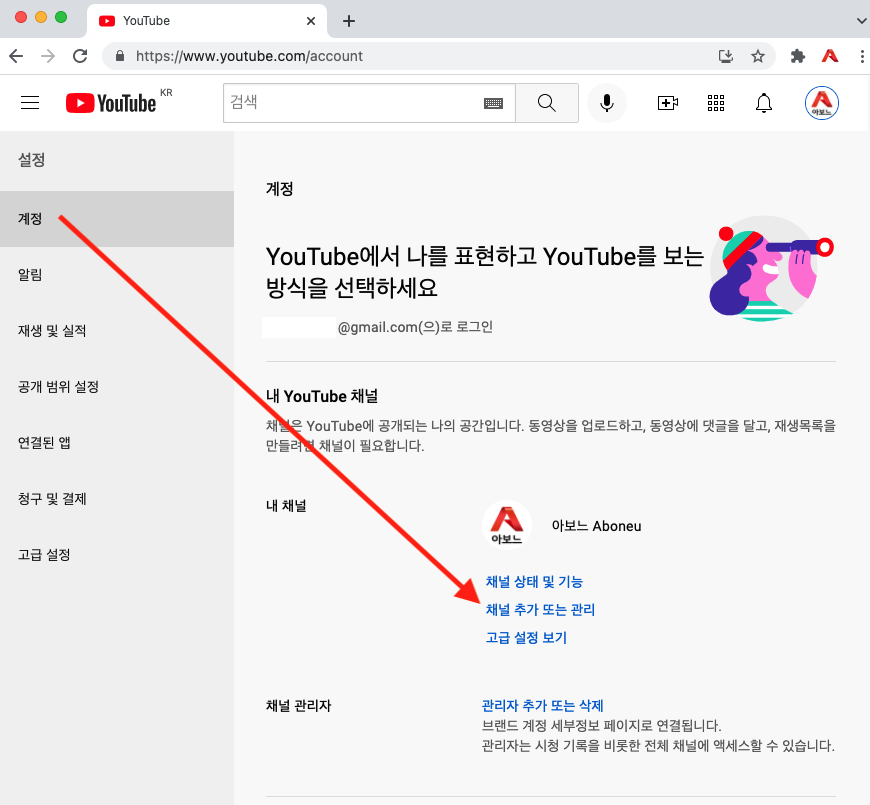Select 계정 in settings sidebar
870x805 pixels.
[x=117, y=219]
